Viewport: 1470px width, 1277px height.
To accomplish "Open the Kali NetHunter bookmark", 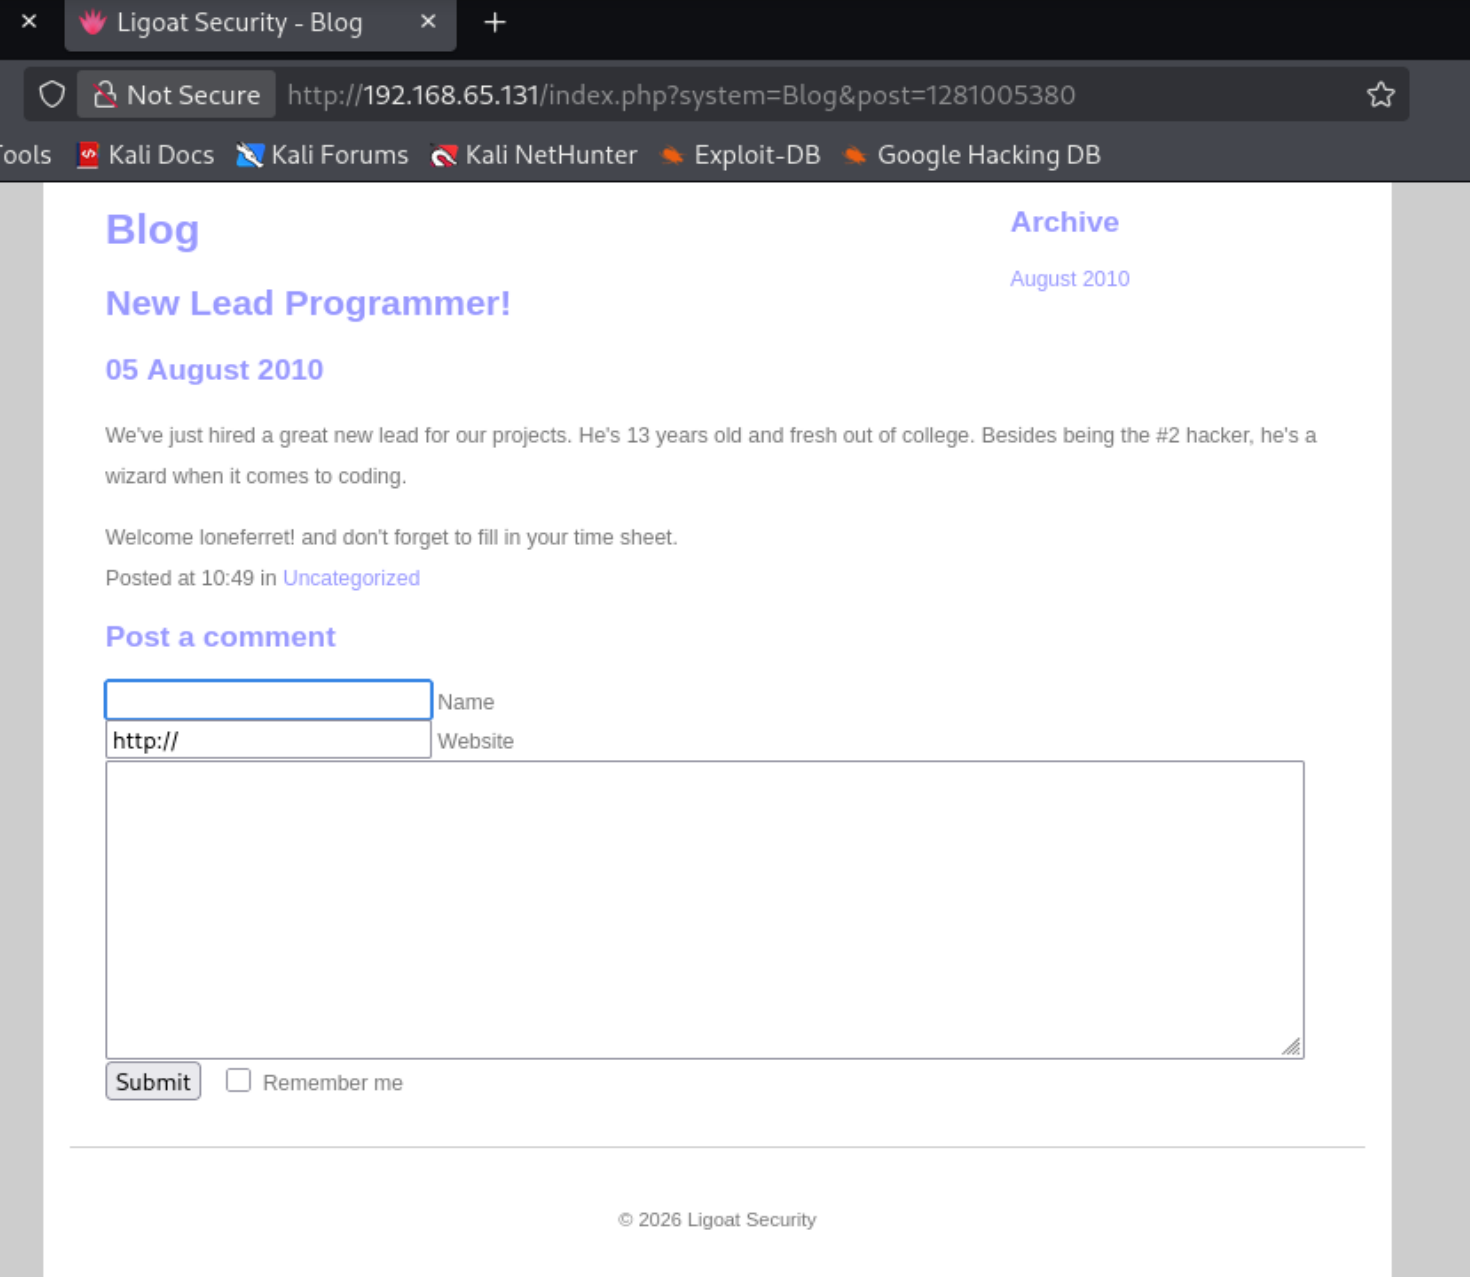I will 534,155.
